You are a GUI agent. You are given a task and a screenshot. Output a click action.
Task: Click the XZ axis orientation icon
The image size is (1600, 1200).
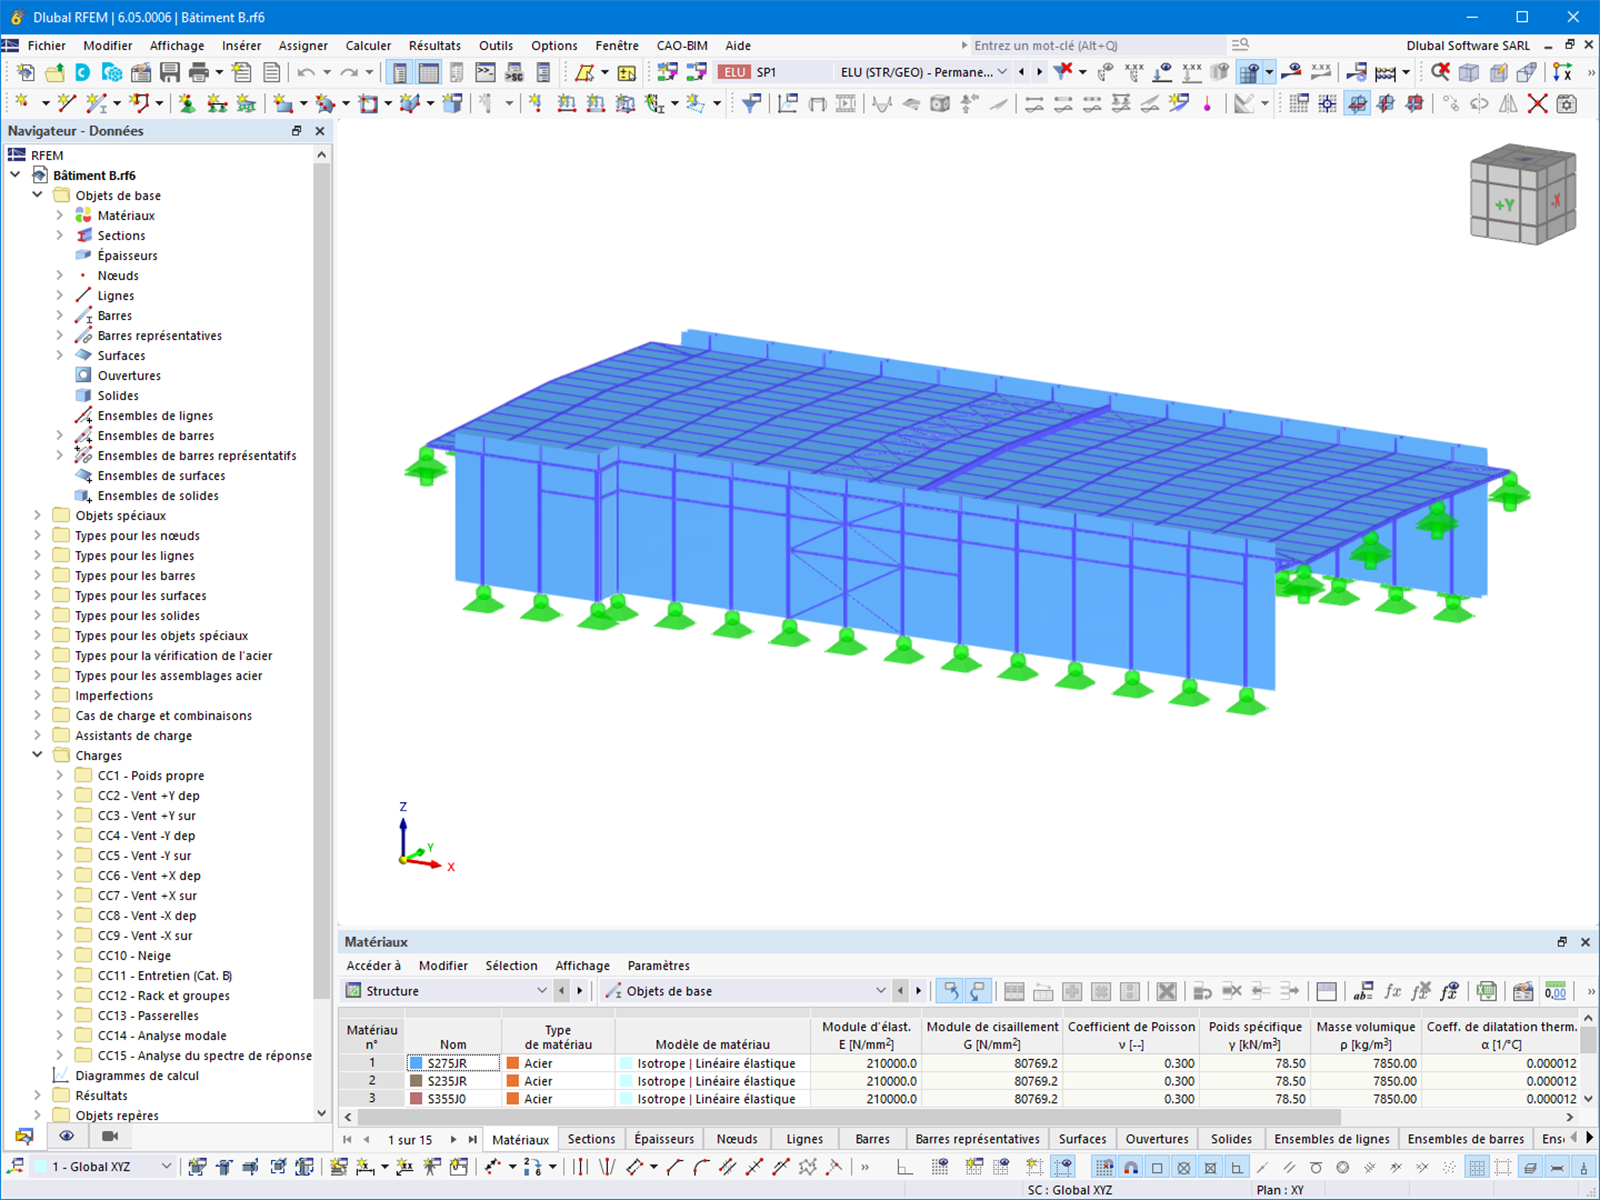coord(1562,72)
